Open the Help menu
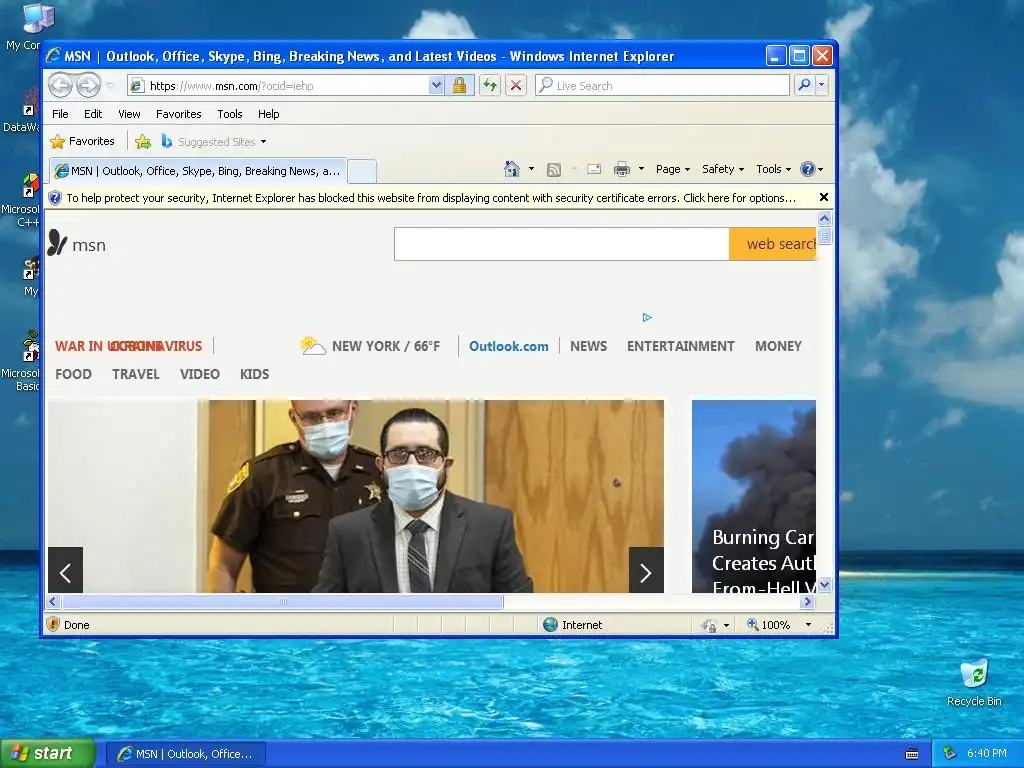This screenshot has width=1024, height=768. [x=268, y=114]
